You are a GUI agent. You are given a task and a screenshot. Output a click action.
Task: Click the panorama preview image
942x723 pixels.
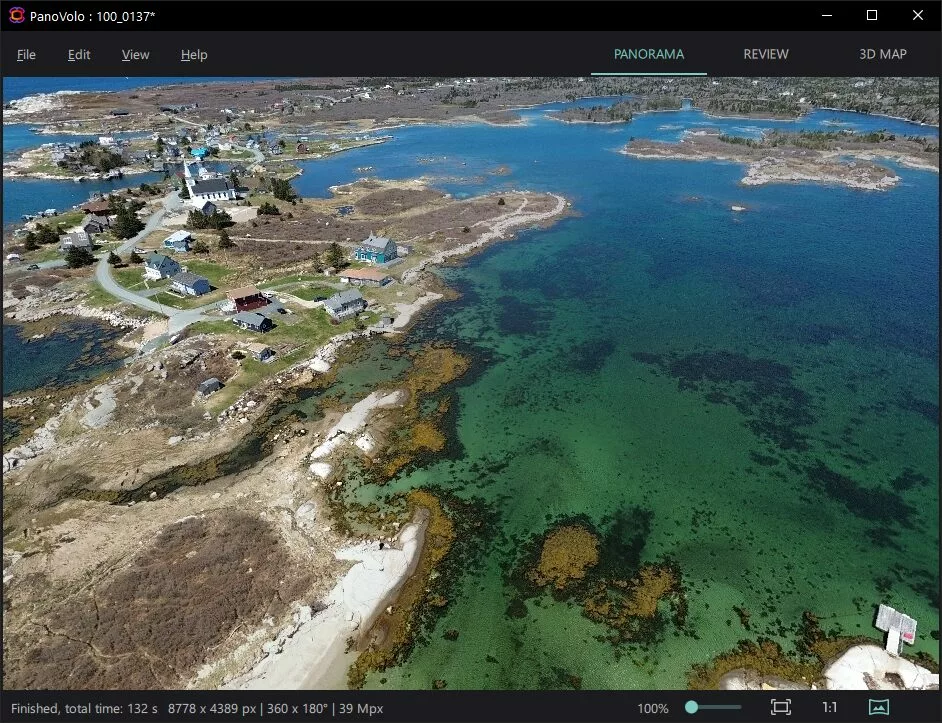point(470,383)
